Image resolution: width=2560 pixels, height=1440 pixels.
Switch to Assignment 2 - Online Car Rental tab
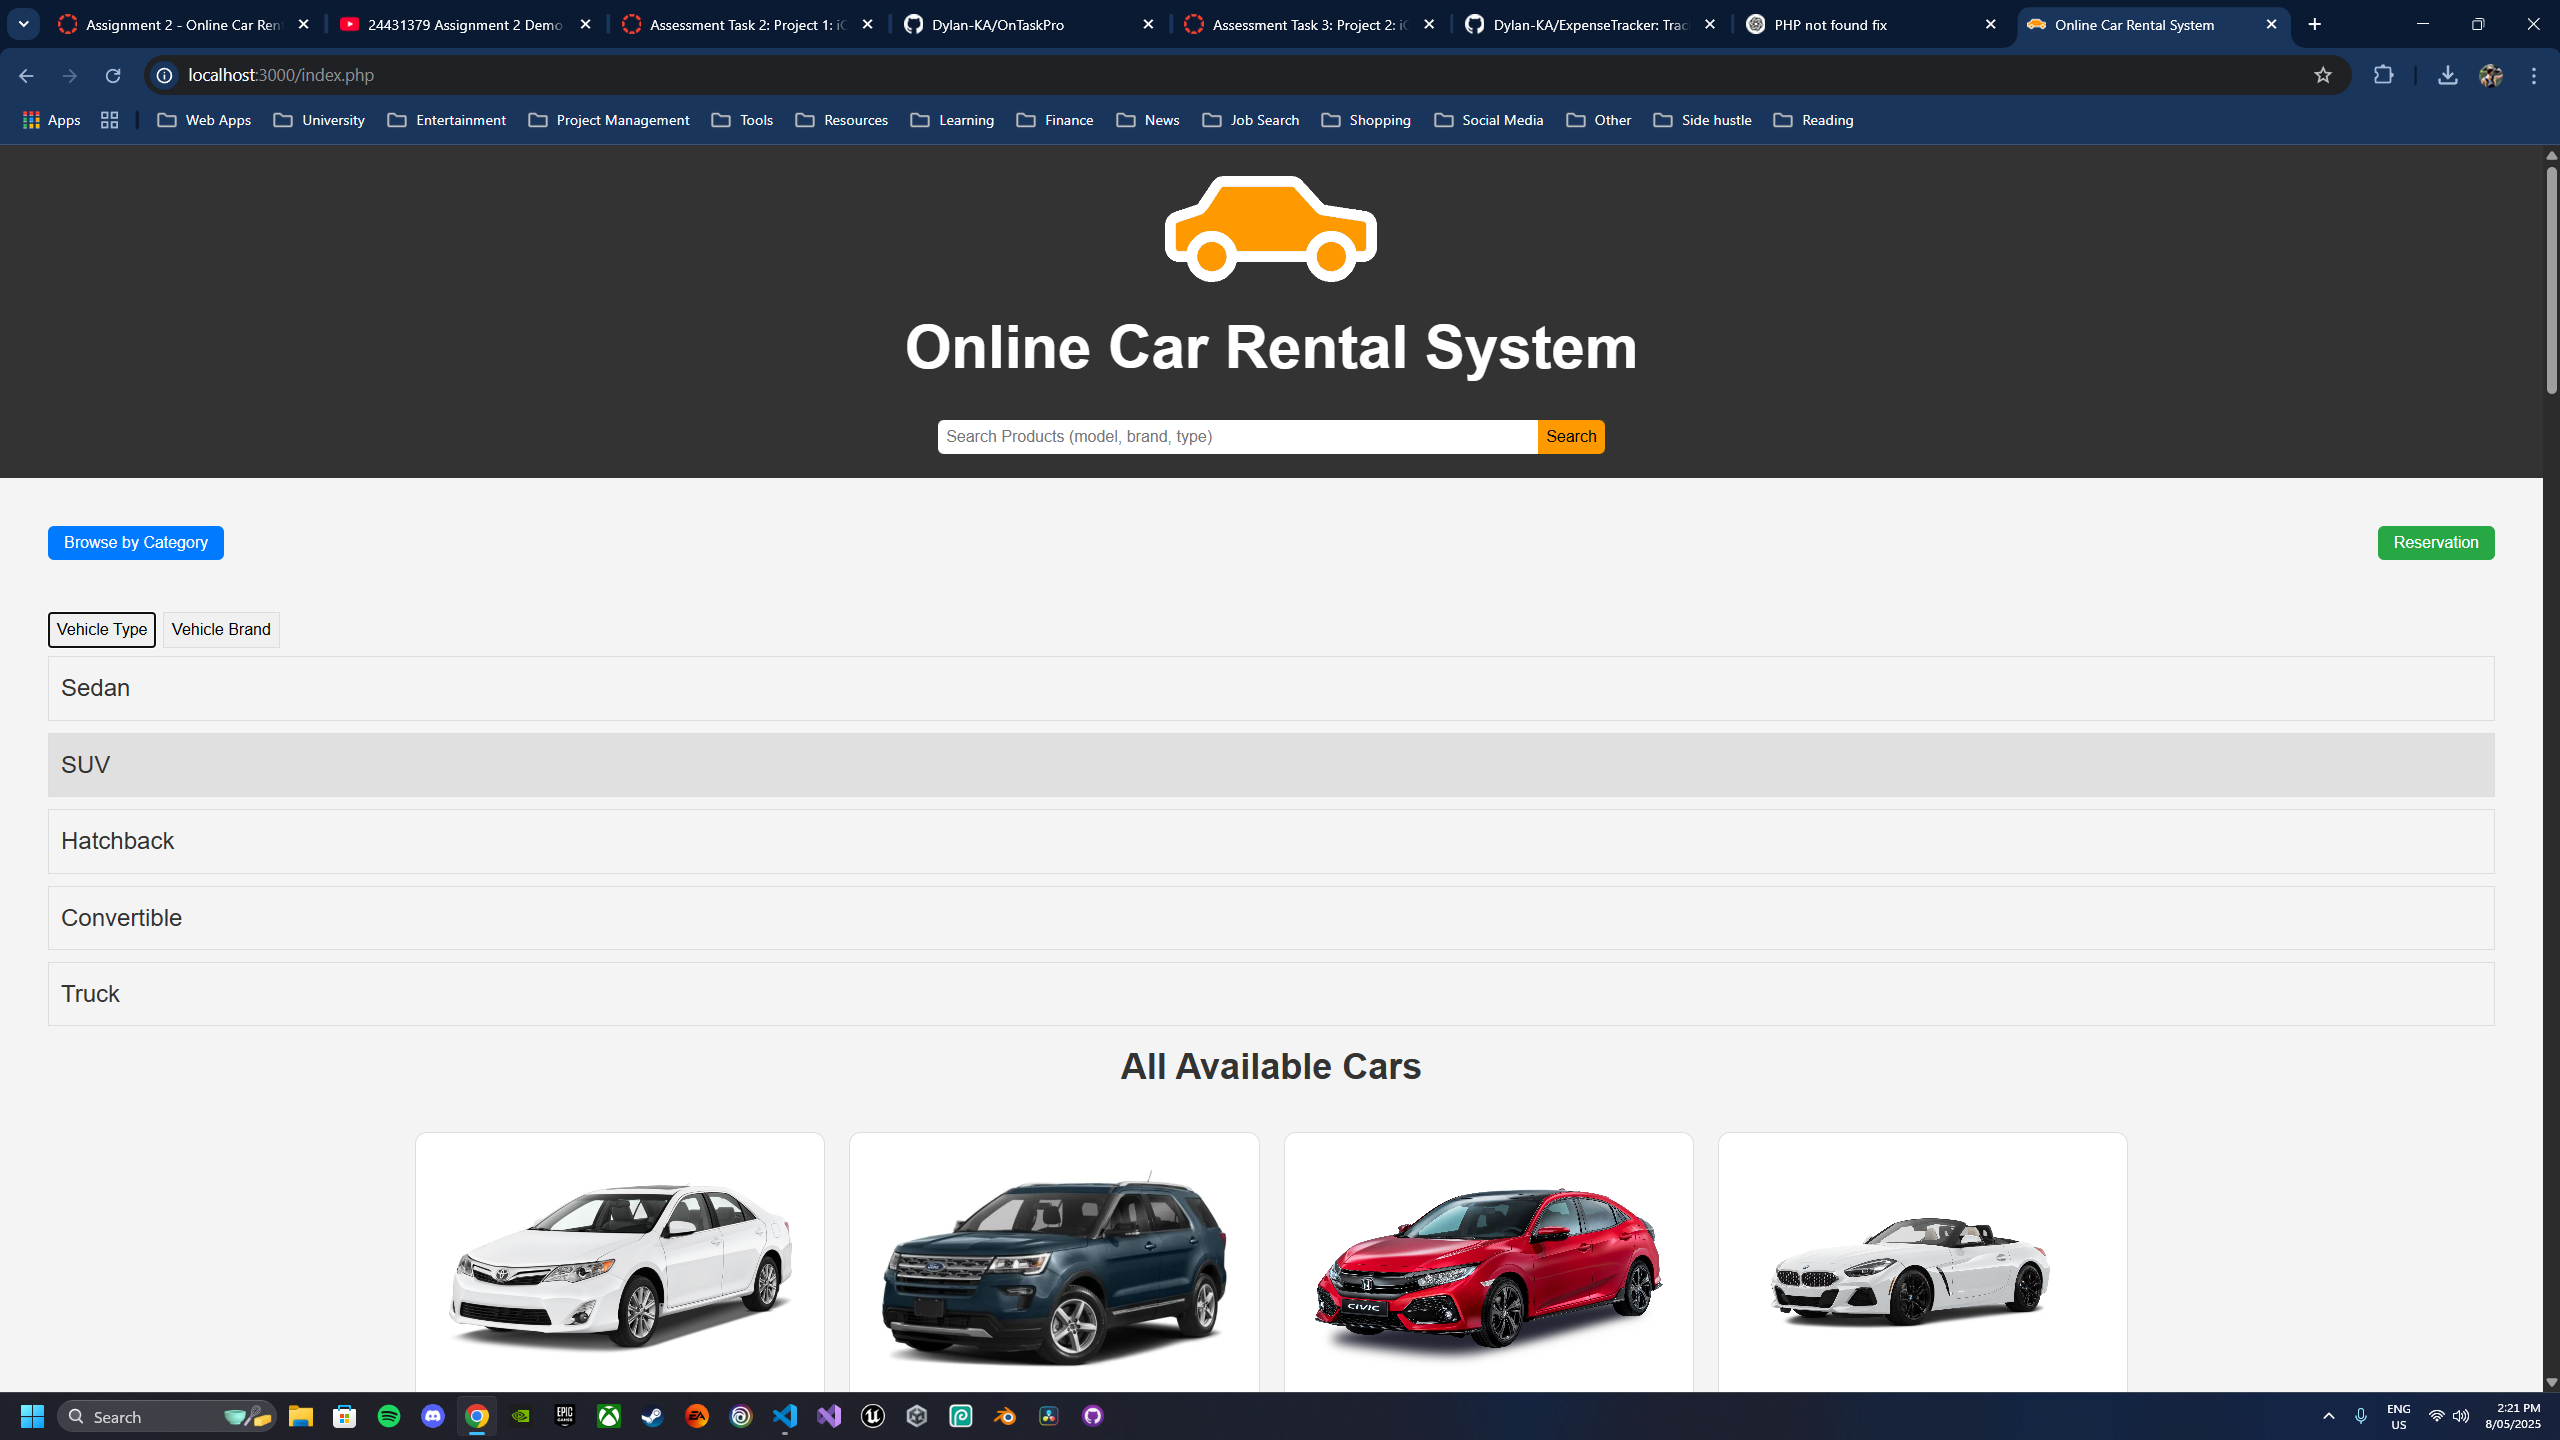coord(184,25)
